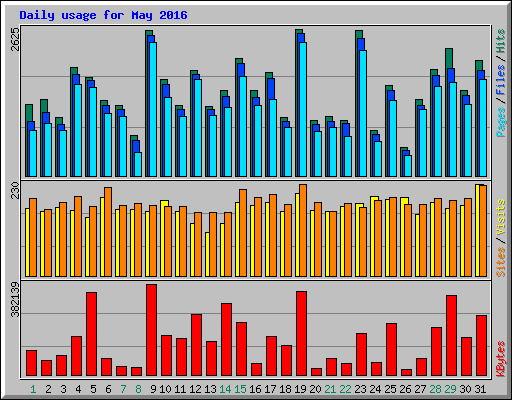Screen dimensions: 512x400
Task: Select day label 2 on the x-axis
Action: [48, 389]
